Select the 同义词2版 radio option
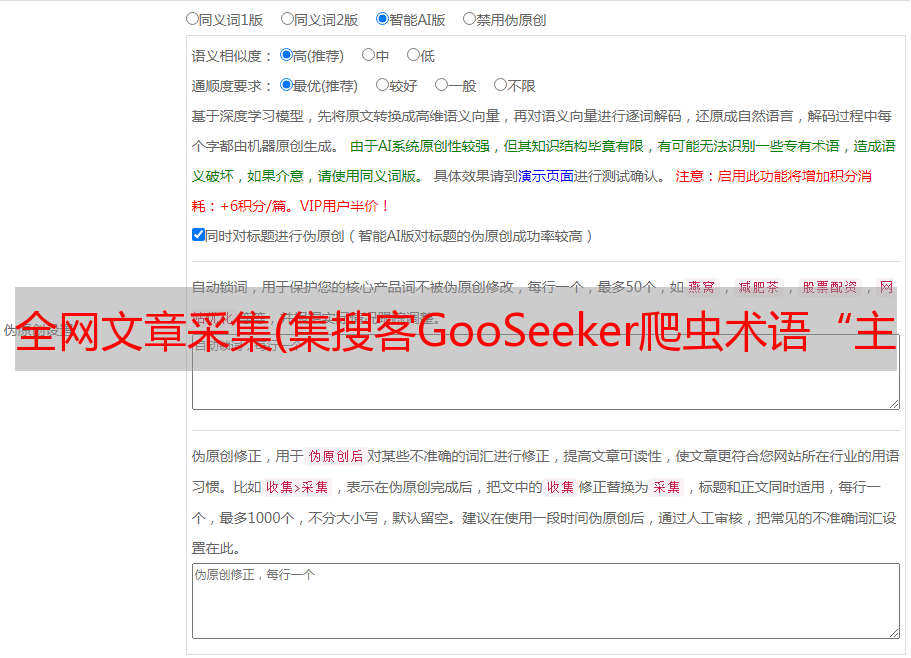The height and width of the screenshot is (658, 911). coord(287,19)
